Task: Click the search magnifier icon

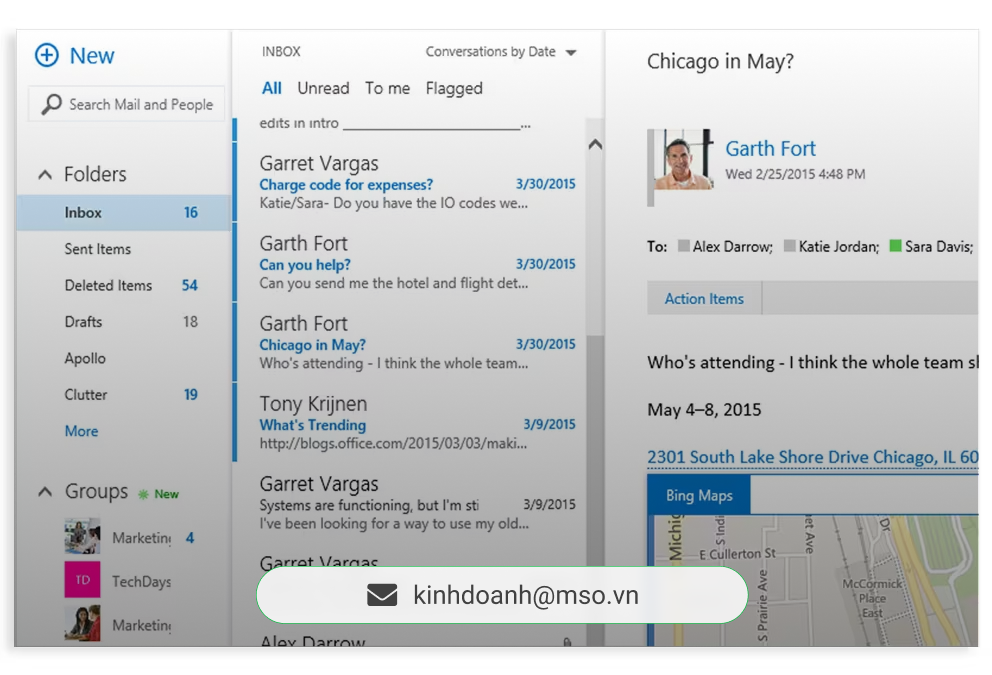Action: click(x=51, y=105)
